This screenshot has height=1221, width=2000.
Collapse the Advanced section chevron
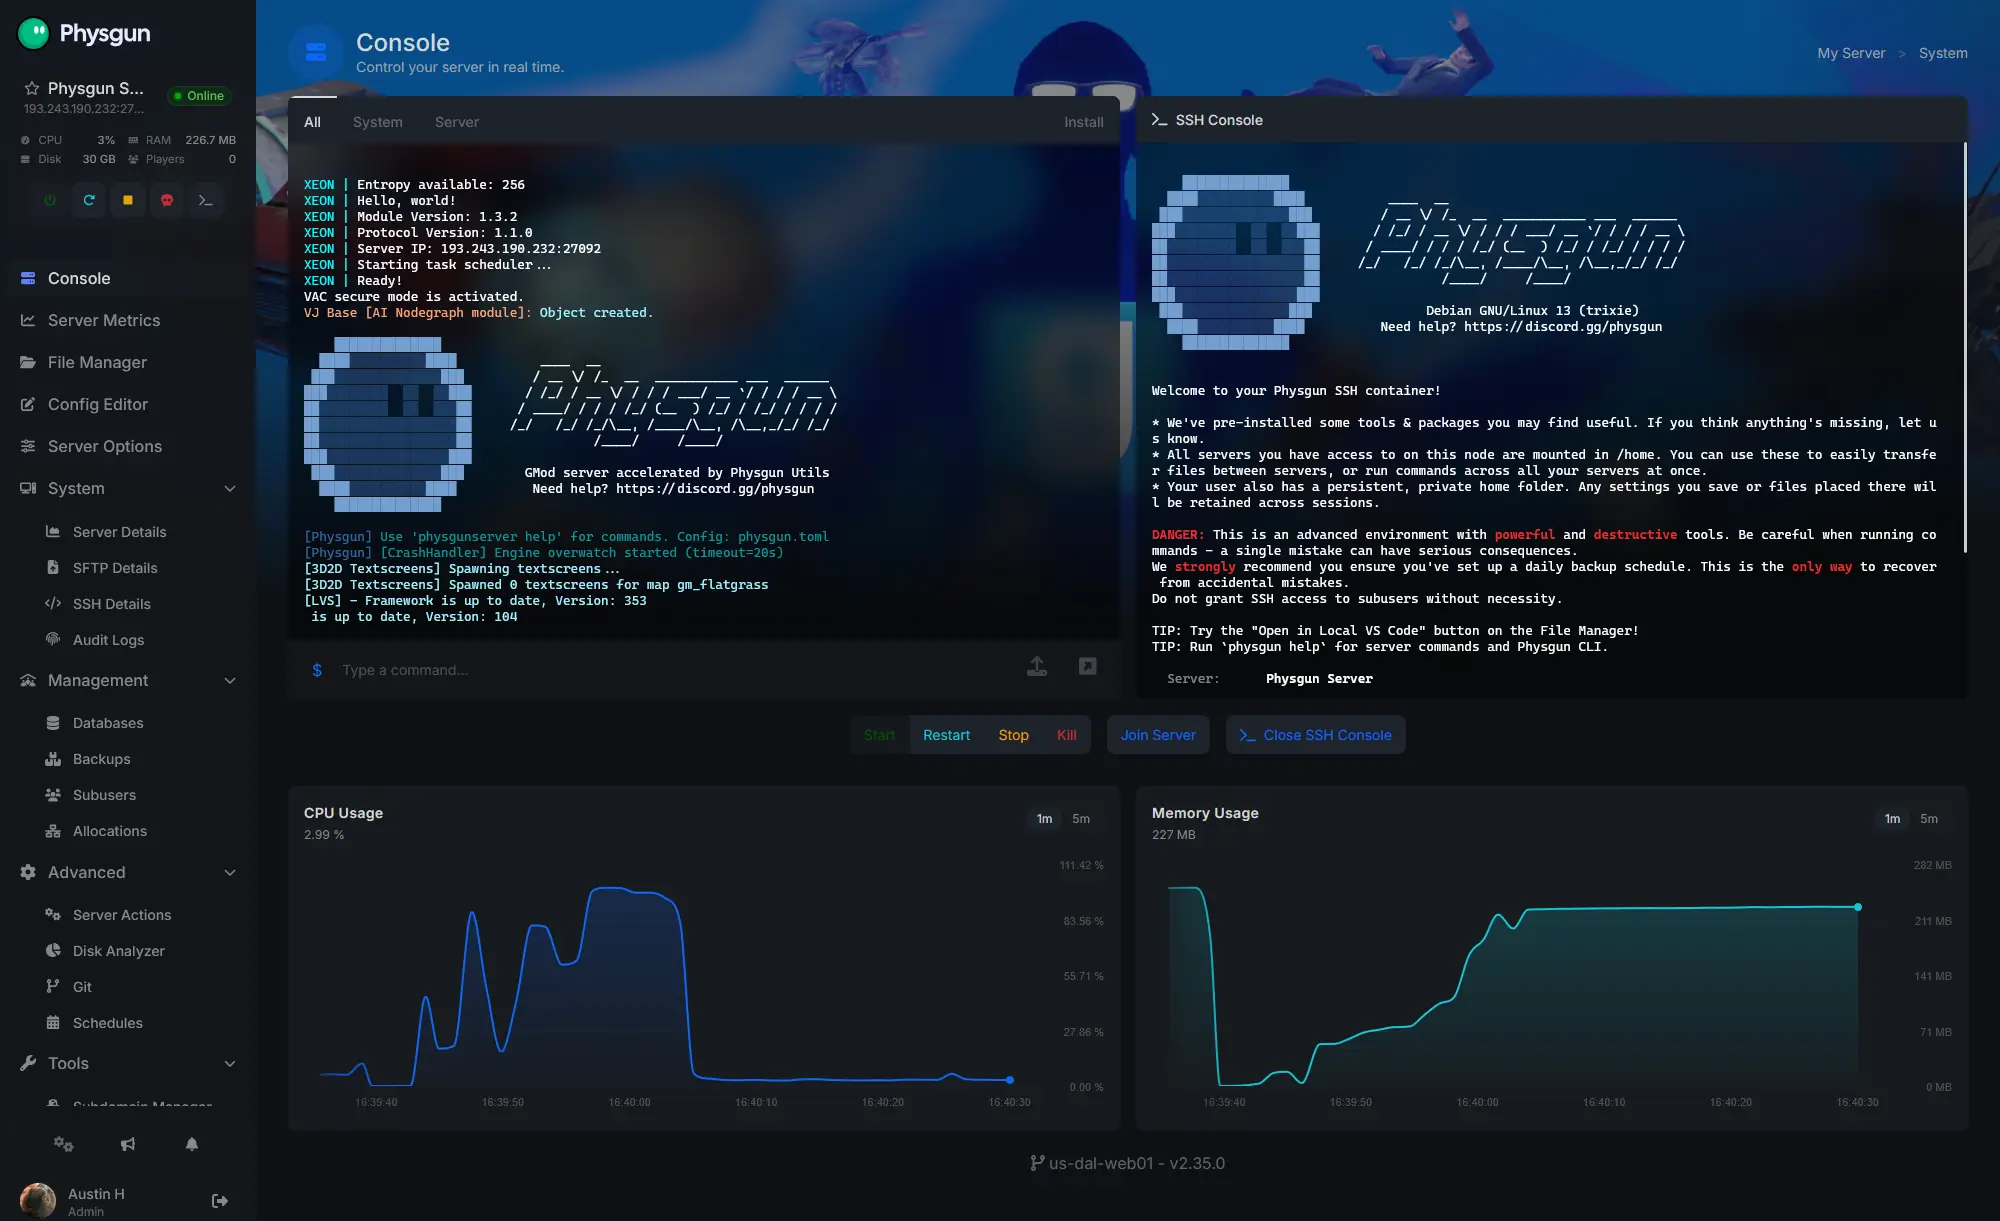pyautogui.click(x=230, y=872)
